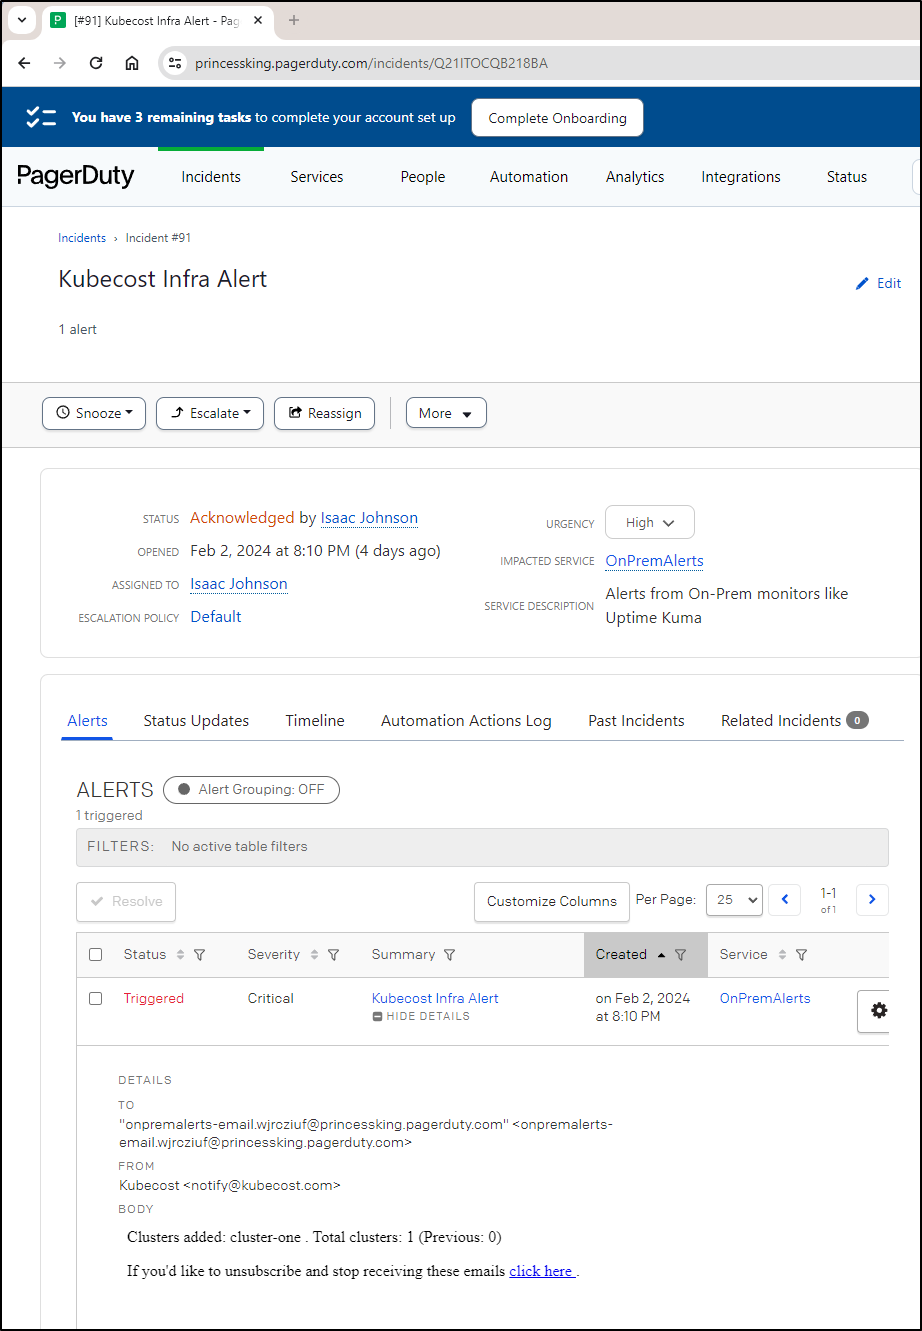This screenshot has height=1331, width=922.
Task: Open the Integrations menu
Action: pyautogui.click(x=741, y=177)
